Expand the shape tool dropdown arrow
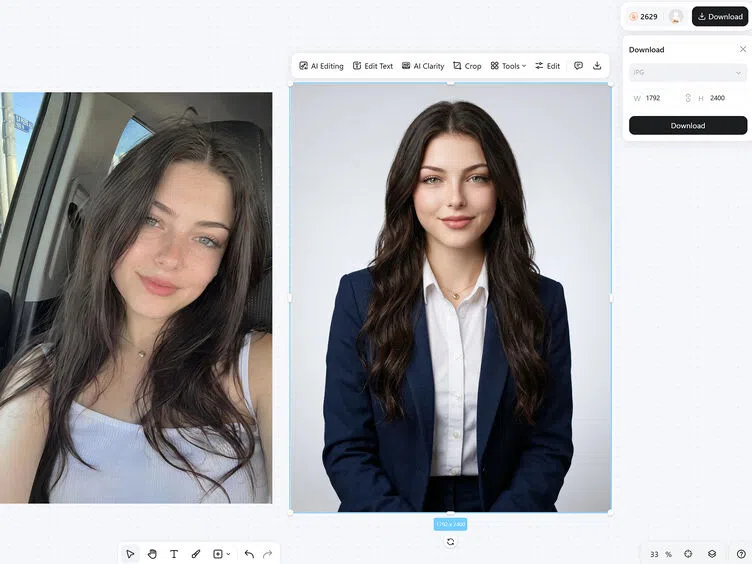Image resolution: width=752 pixels, height=564 pixels. [x=228, y=554]
